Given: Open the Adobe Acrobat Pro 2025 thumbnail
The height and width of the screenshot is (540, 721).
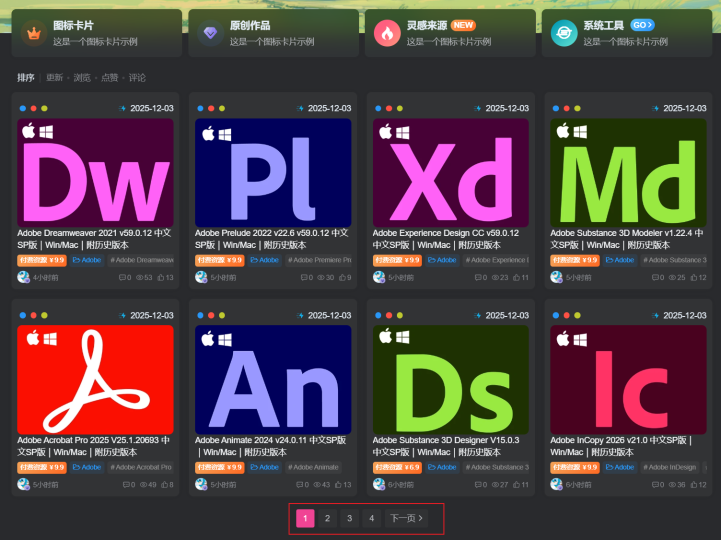Looking at the screenshot, I should (95, 380).
